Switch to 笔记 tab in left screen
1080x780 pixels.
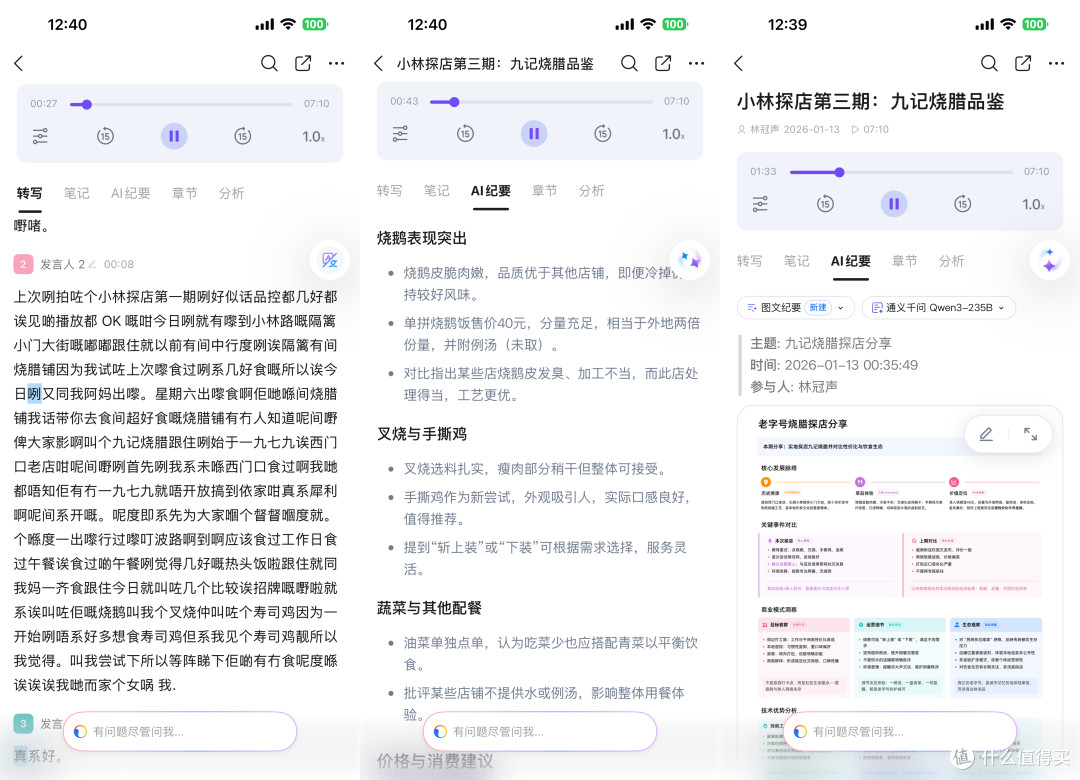(x=76, y=193)
